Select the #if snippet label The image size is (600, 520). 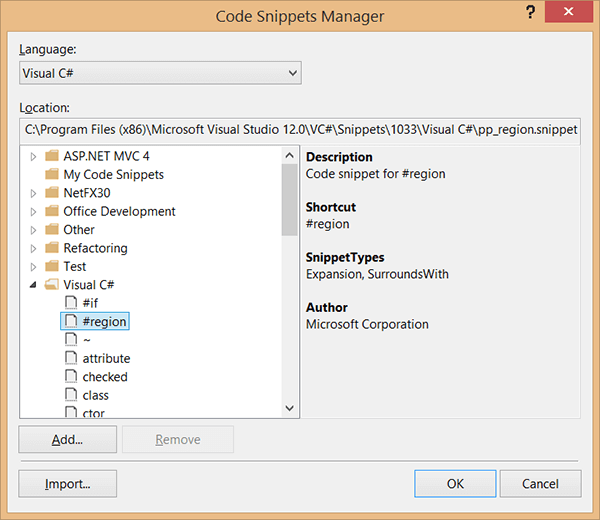point(90,303)
